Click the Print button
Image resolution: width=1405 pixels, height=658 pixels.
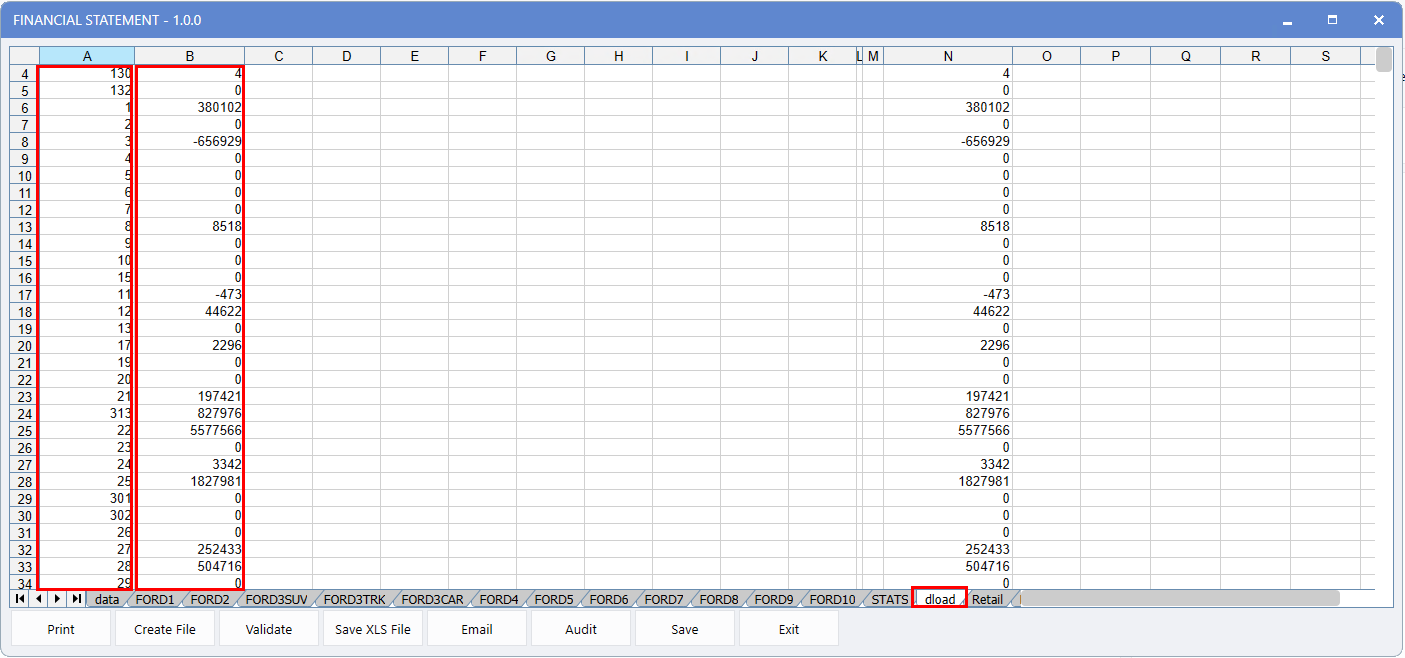coord(61,629)
